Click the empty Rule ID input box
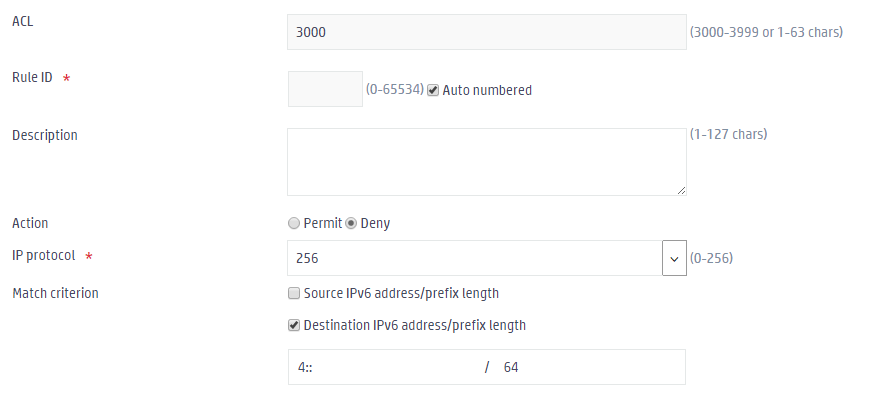Image resolution: width=875 pixels, height=396 pixels. 325,89
